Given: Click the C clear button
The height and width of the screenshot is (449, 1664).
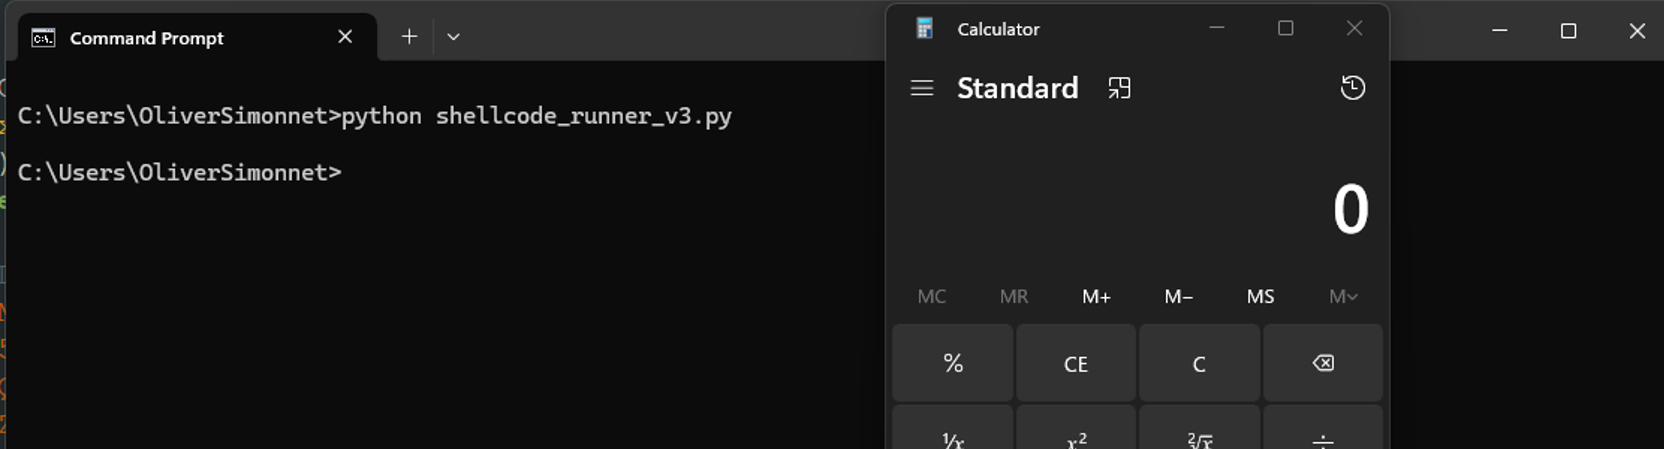Looking at the screenshot, I should (x=1198, y=364).
